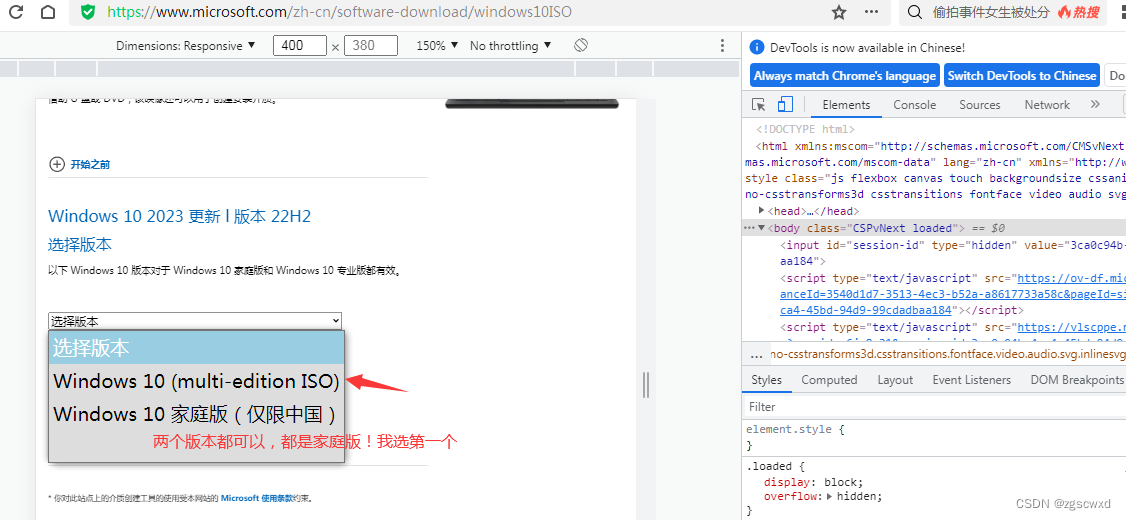Select the highlighted 选择版本 option
Screen dimensions: 1126x520
(x=196, y=348)
